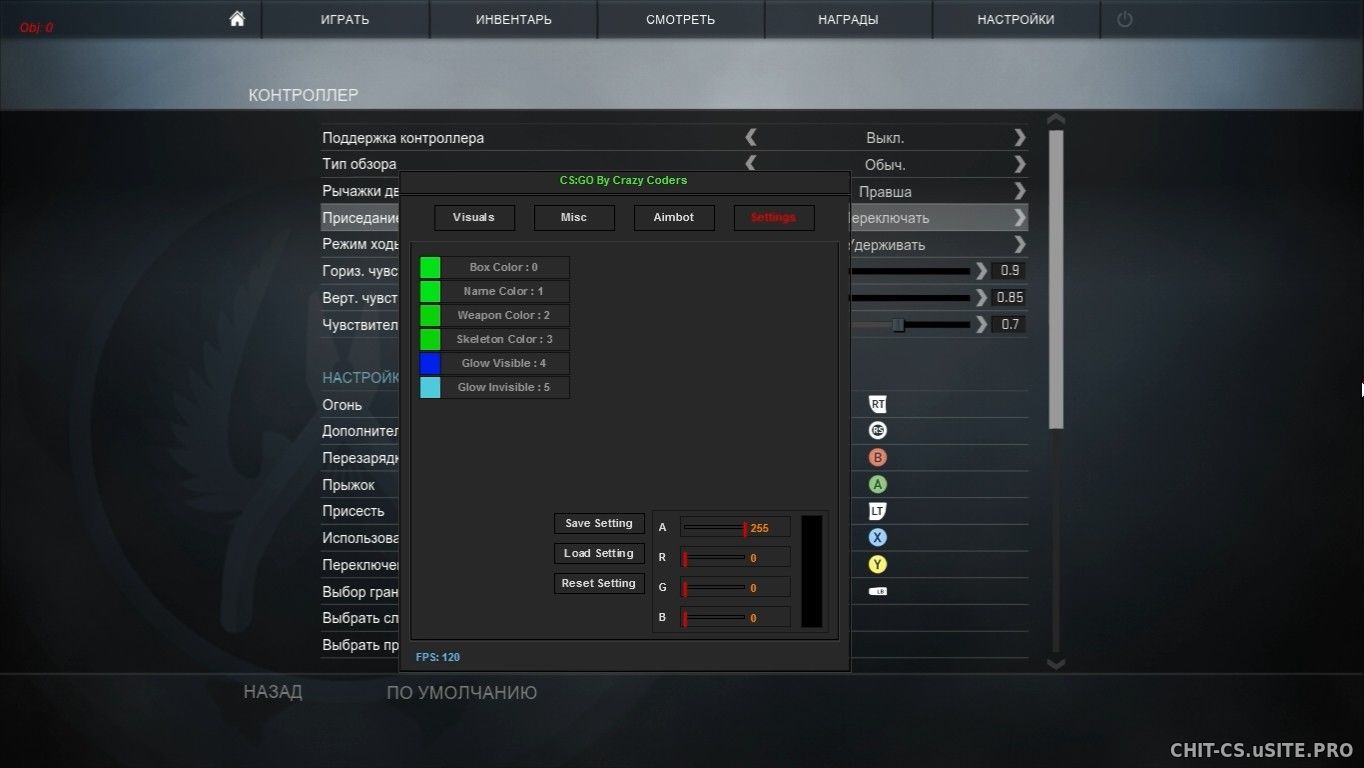The height and width of the screenshot is (768, 1364).
Task: Click the ПО УМОЛЧАНИЮ defaults button
Action: click(462, 692)
